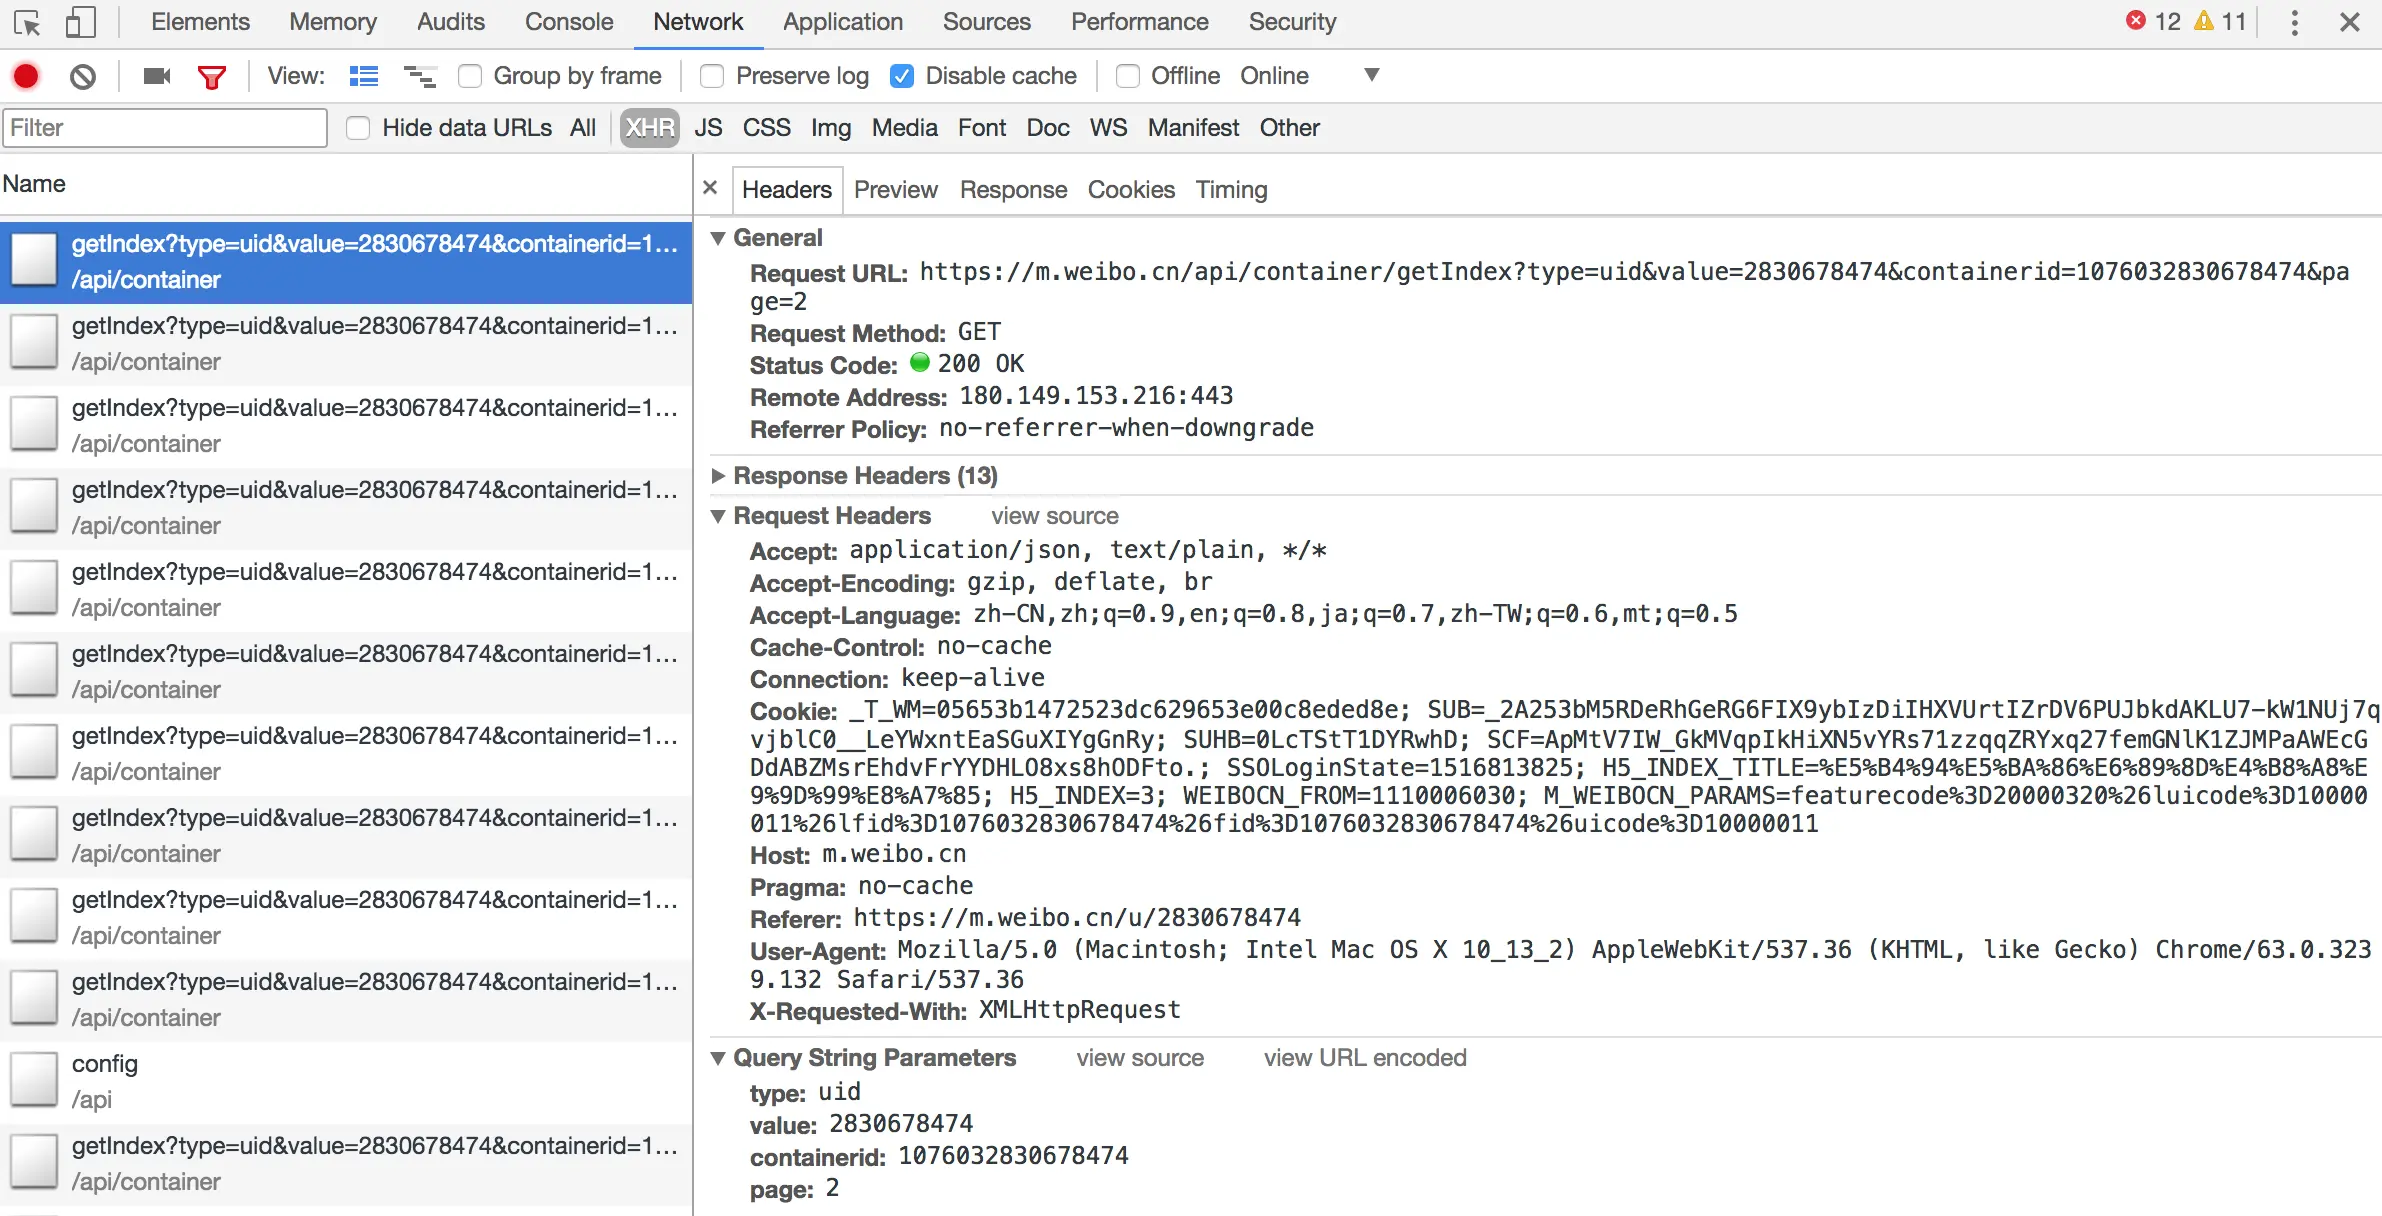Image resolution: width=2382 pixels, height=1216 pixels.
Task: Open the Online throttling dropdown arrow
Action: pyautogui.click(x=1372, y=75)
